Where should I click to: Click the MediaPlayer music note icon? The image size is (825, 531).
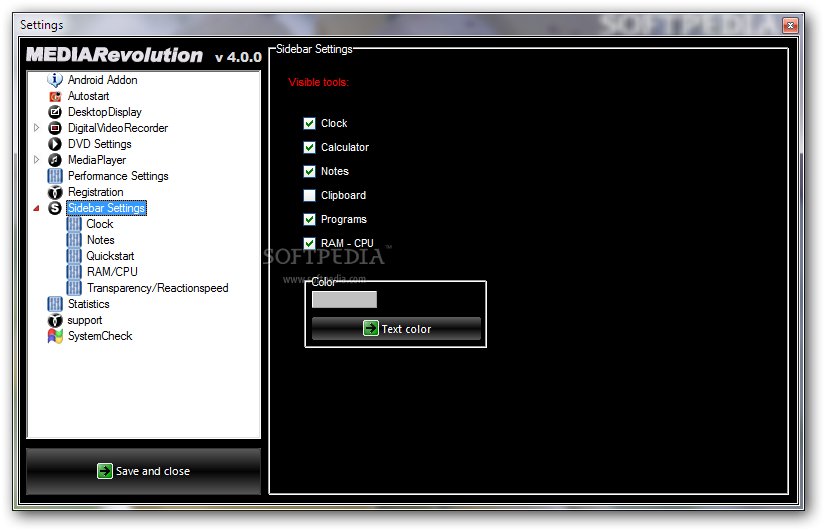(x=55, y=160)
